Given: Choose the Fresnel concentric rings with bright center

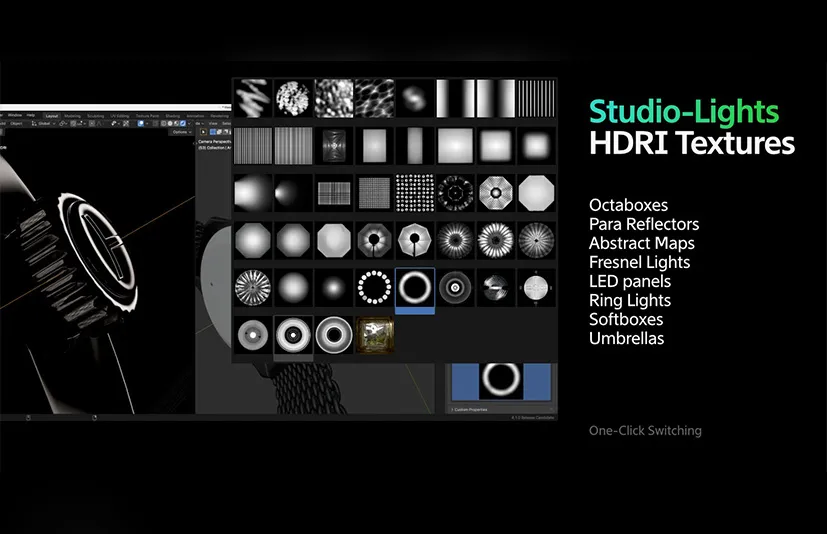Looking at the screenshot, I should [455, 288].
